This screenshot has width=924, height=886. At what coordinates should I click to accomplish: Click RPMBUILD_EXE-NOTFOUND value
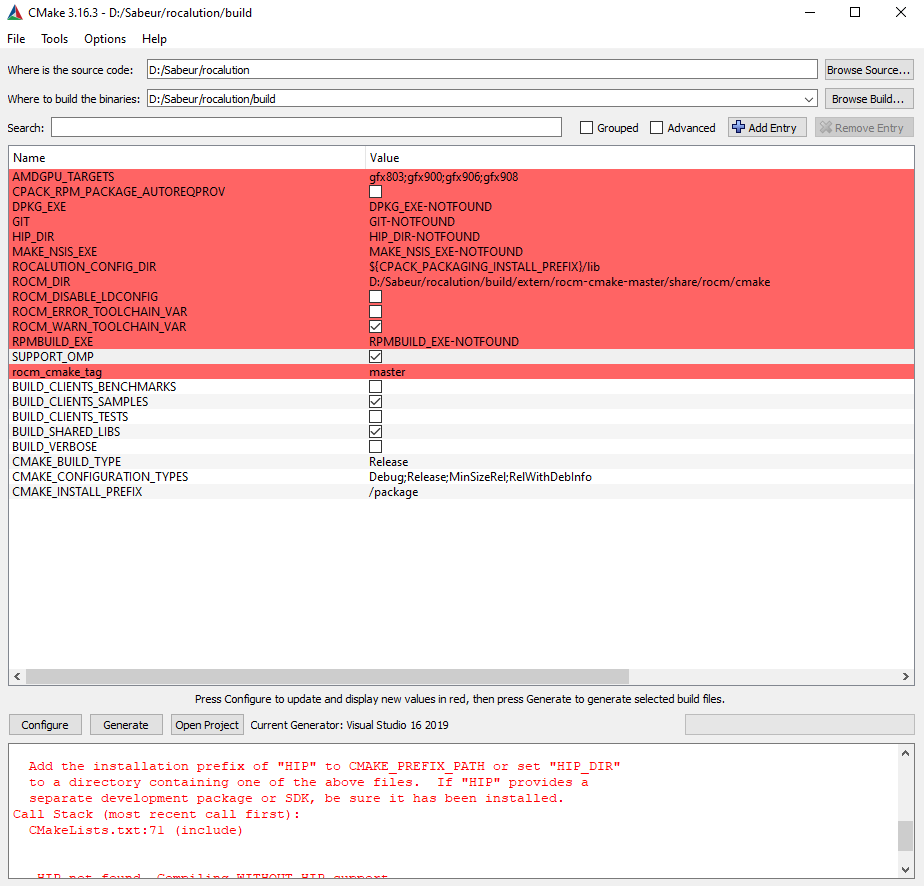444,342
